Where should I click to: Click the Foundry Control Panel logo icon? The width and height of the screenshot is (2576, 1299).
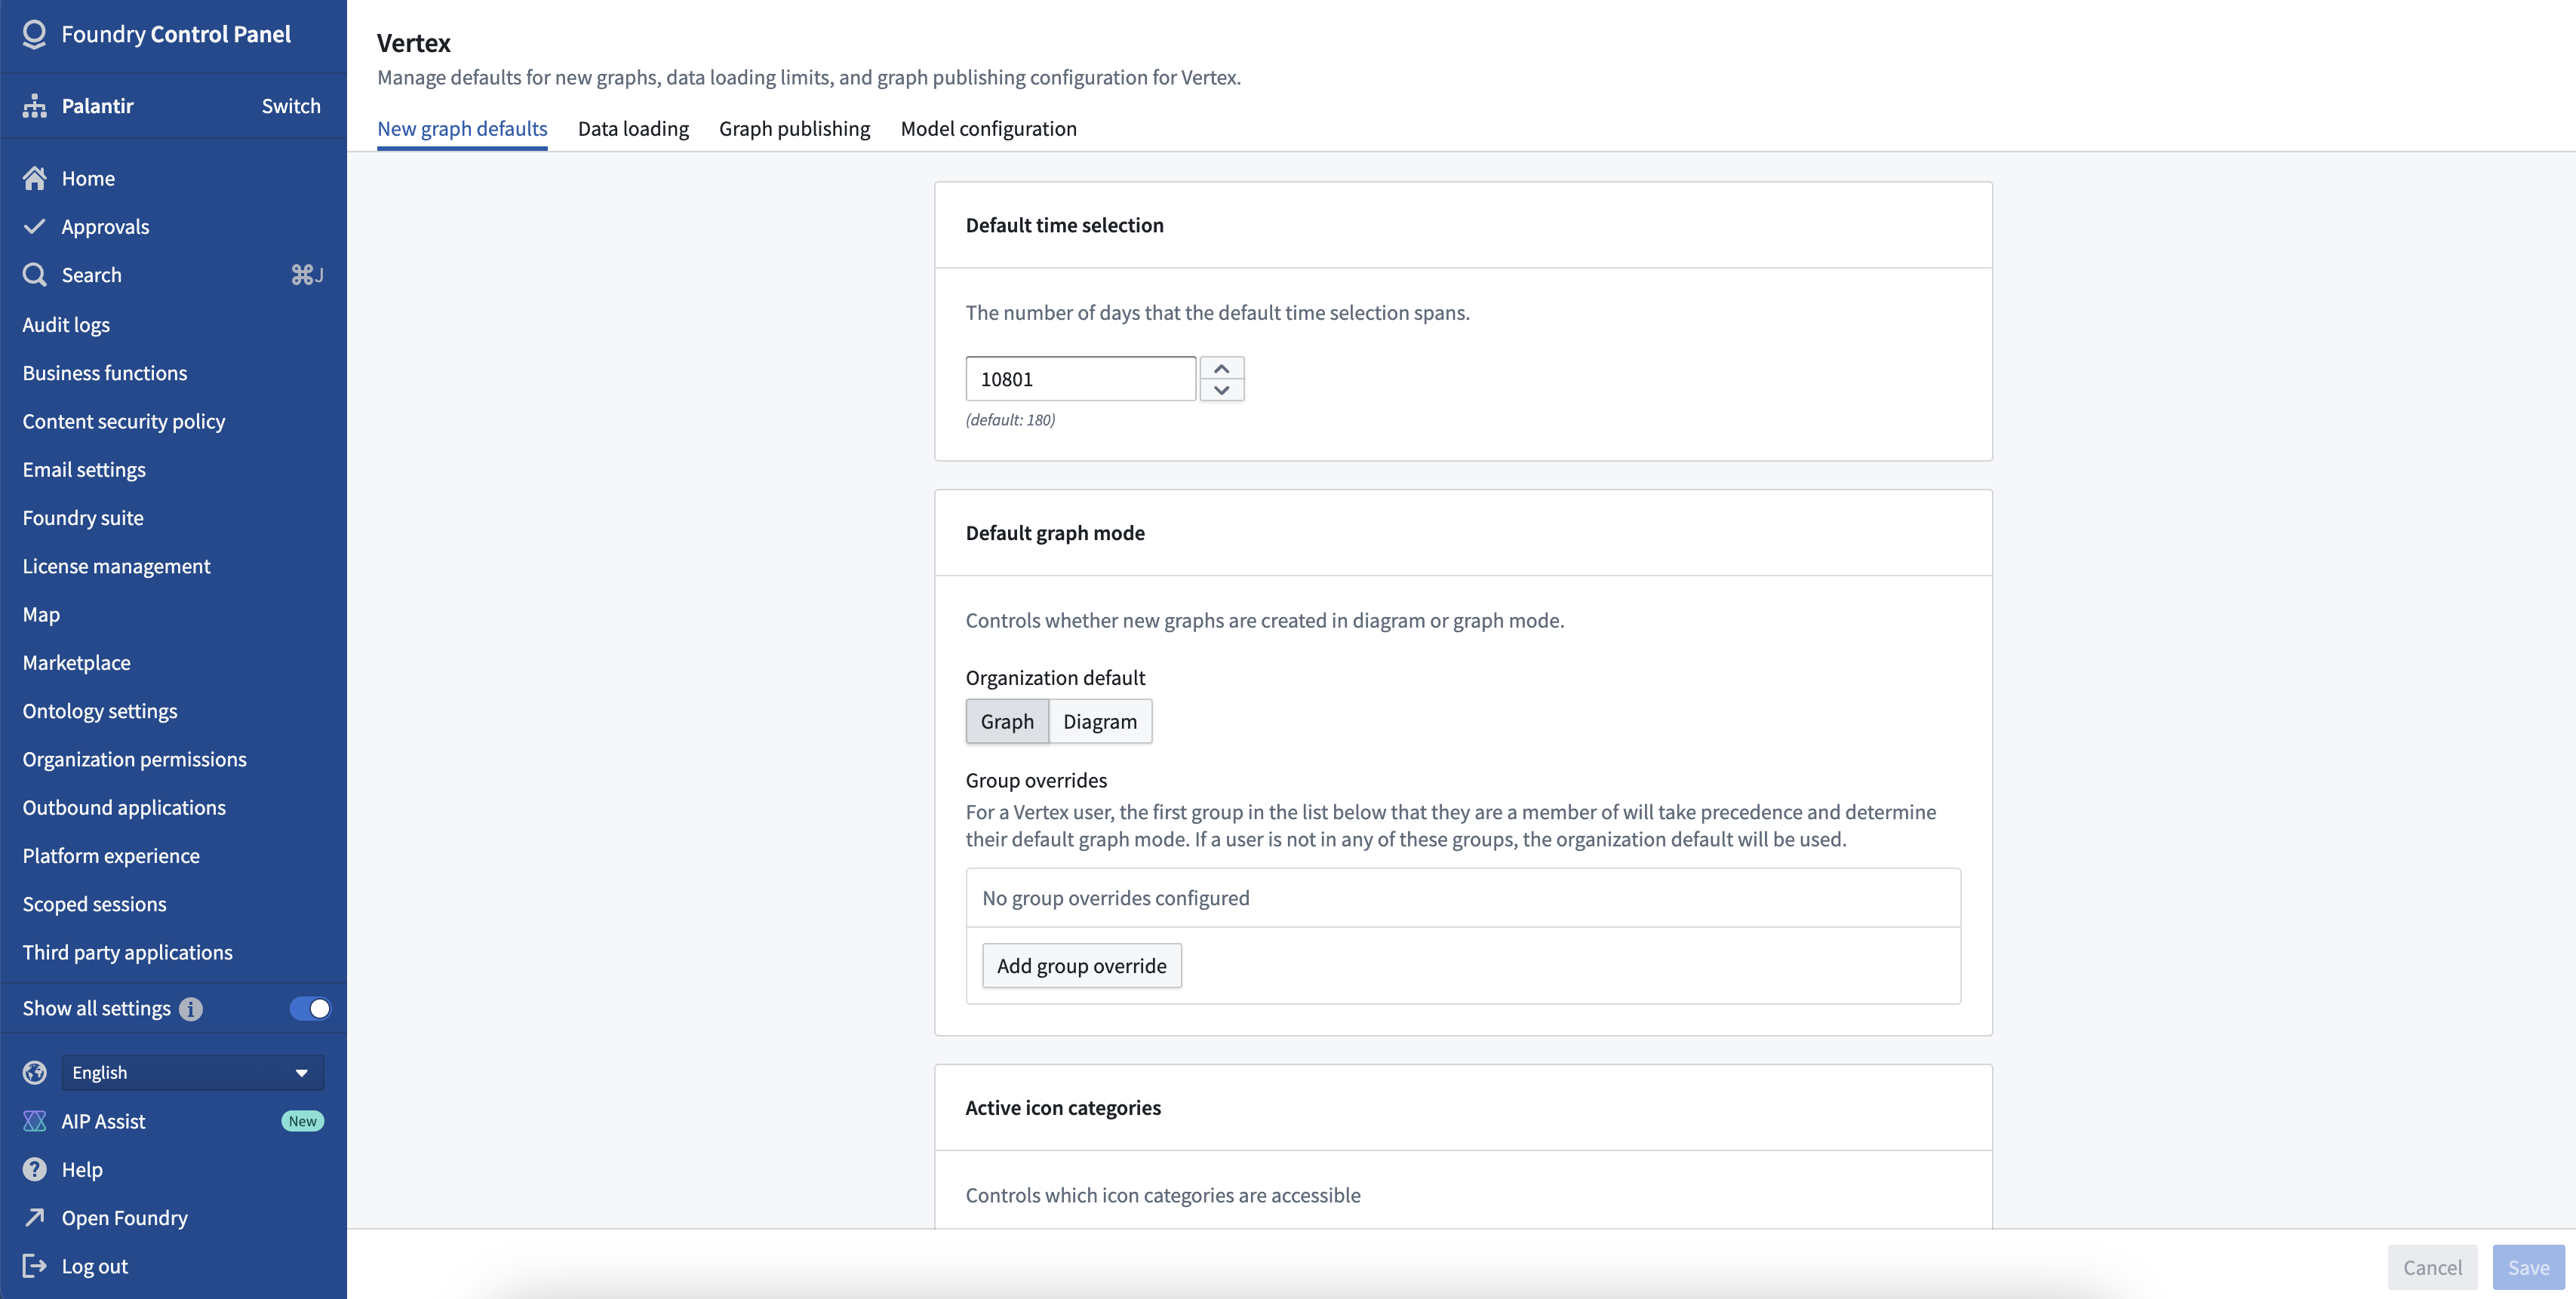click(x=34, y=34)
